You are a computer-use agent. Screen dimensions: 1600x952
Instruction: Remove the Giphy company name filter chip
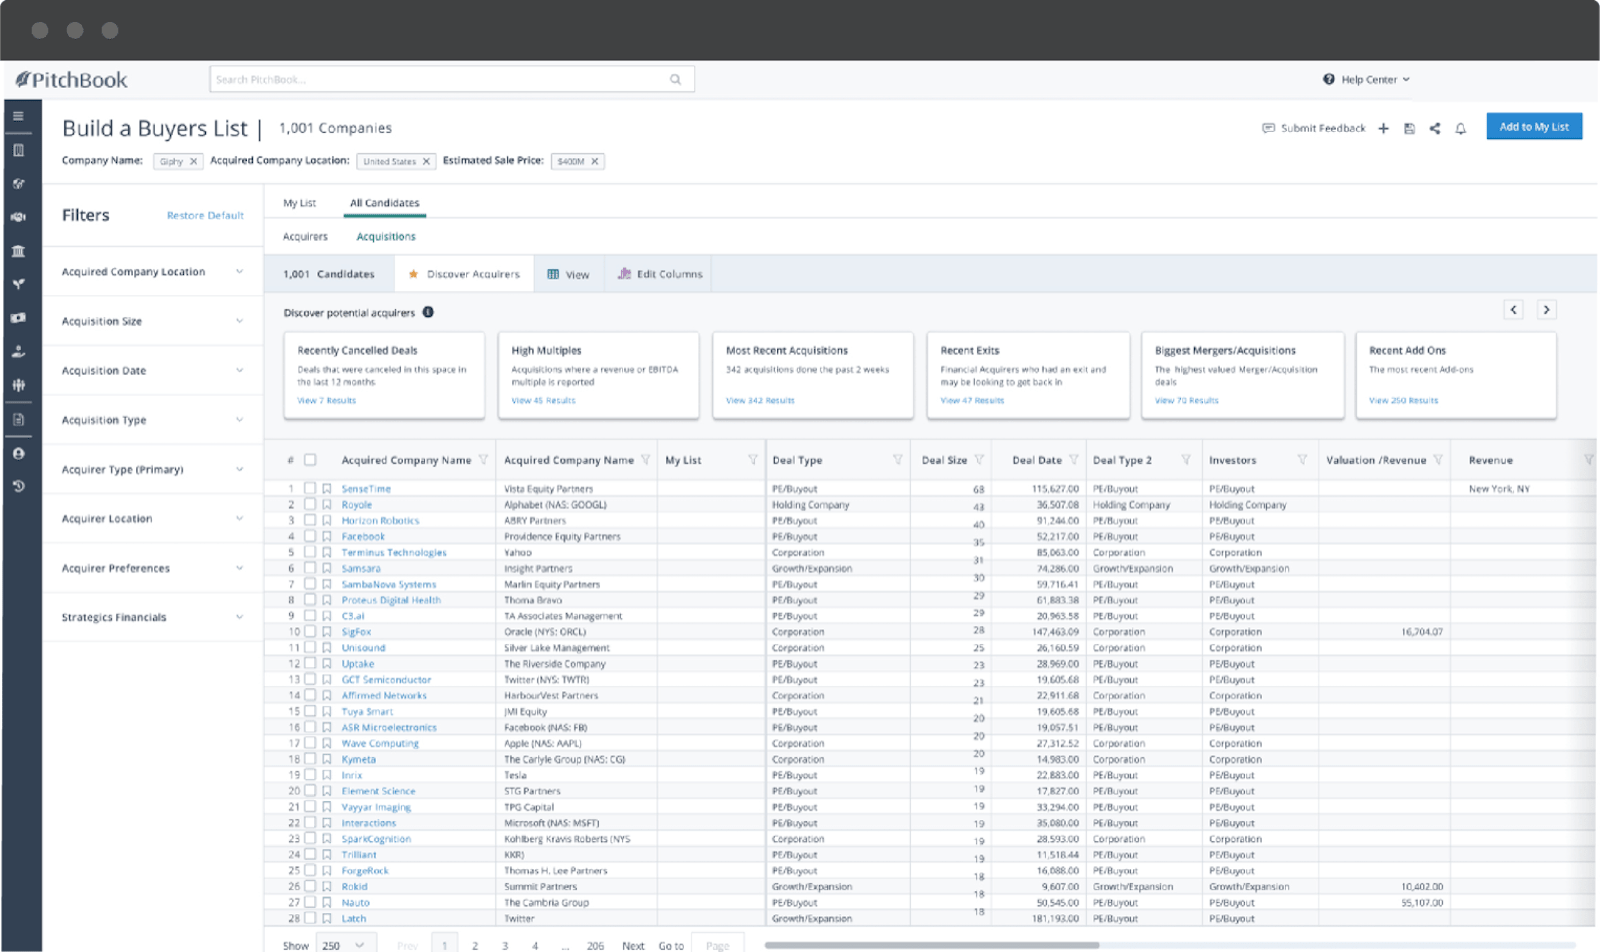click(194, 161)
